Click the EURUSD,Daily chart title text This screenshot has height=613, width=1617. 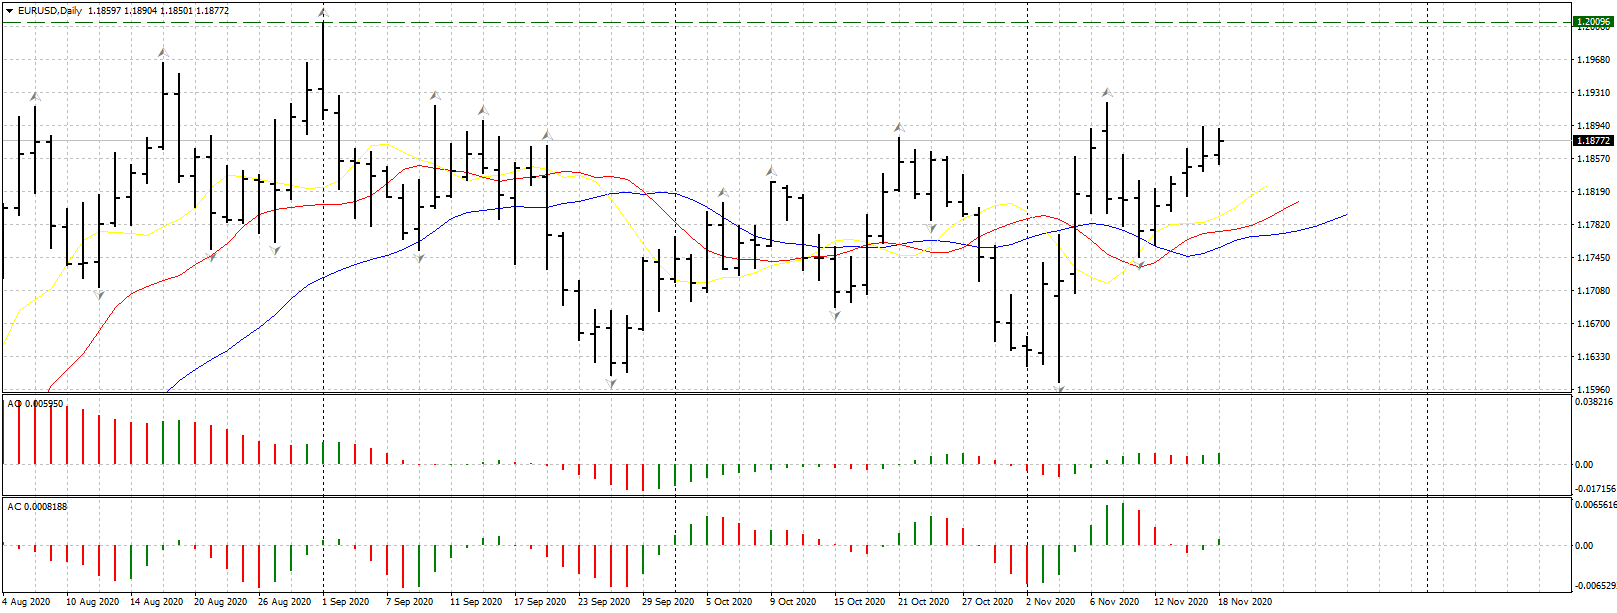point(50,11)
